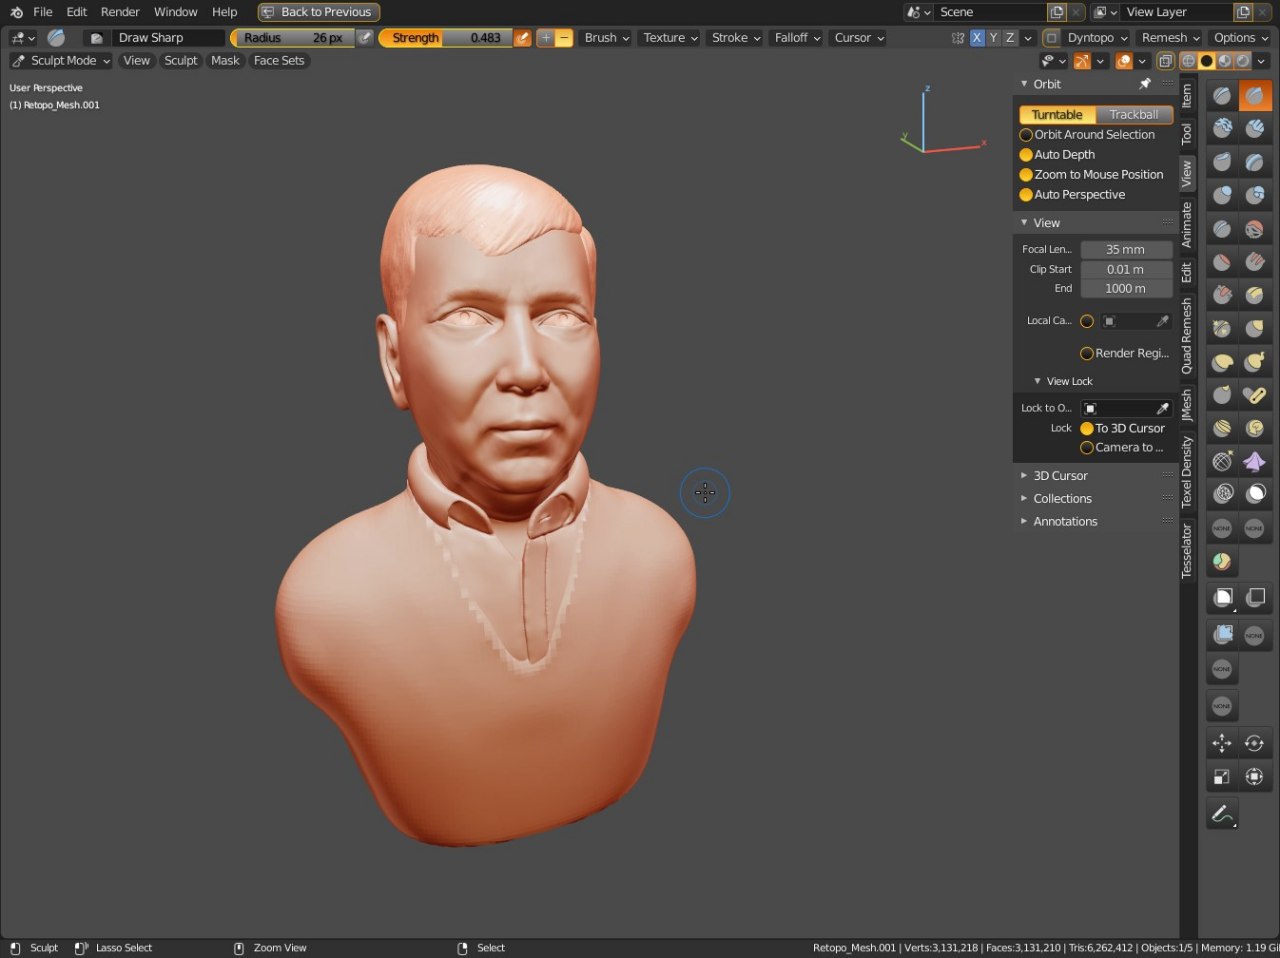The width and height of the screenshot is (1280, 958).
Task: Select the multicolored Draw Face Sets tool
Action: [1222, 561]
